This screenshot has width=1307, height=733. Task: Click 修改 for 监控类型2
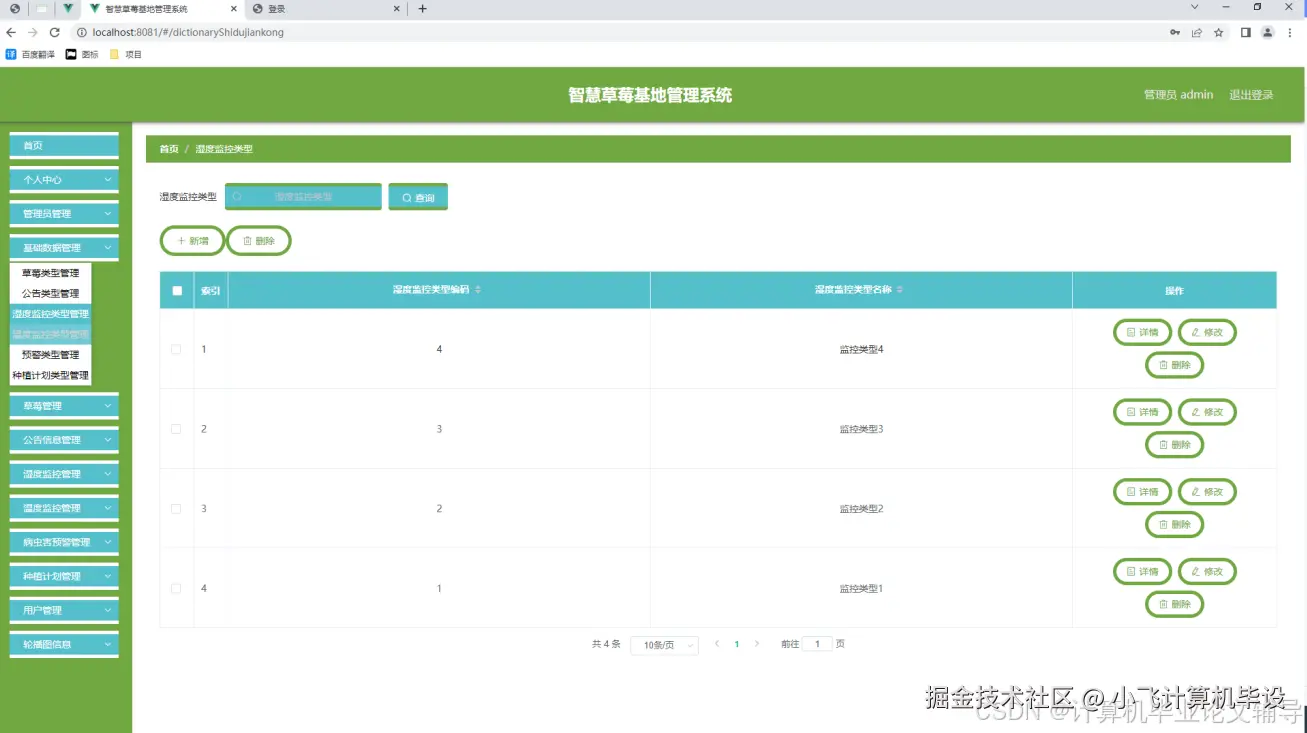coord(1207,492)
